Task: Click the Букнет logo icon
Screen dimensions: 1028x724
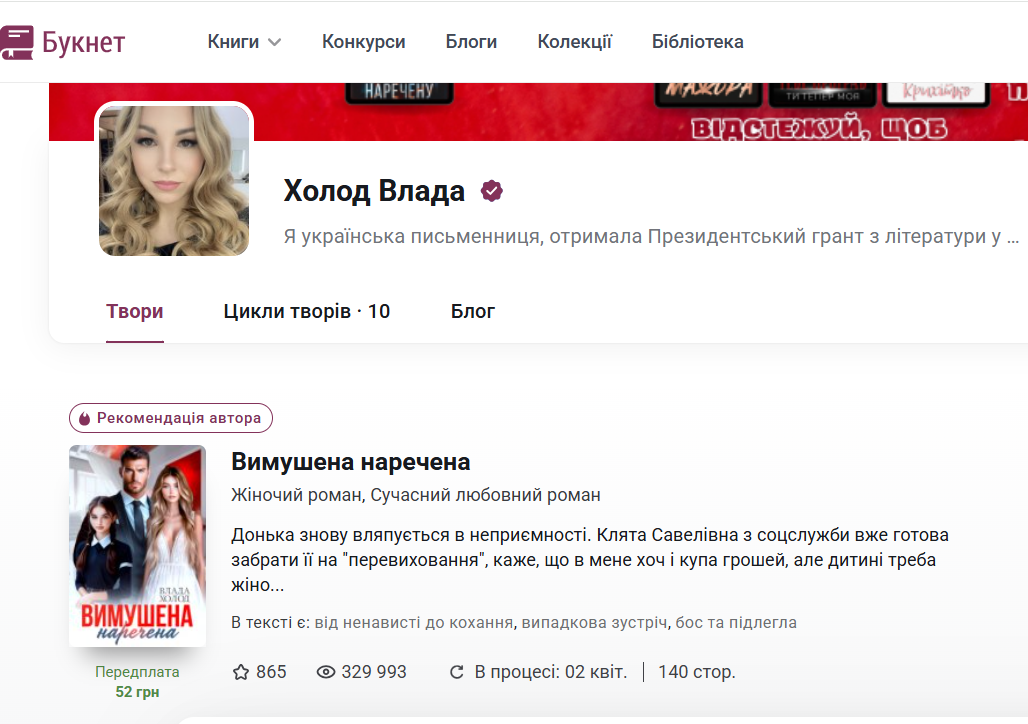Action: point(17,42)
